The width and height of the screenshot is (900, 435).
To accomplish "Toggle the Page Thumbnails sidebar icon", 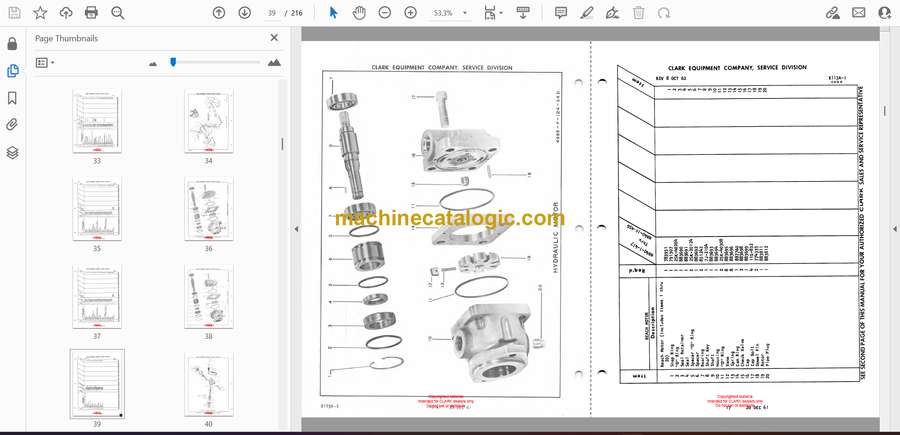I will [13, 71].
